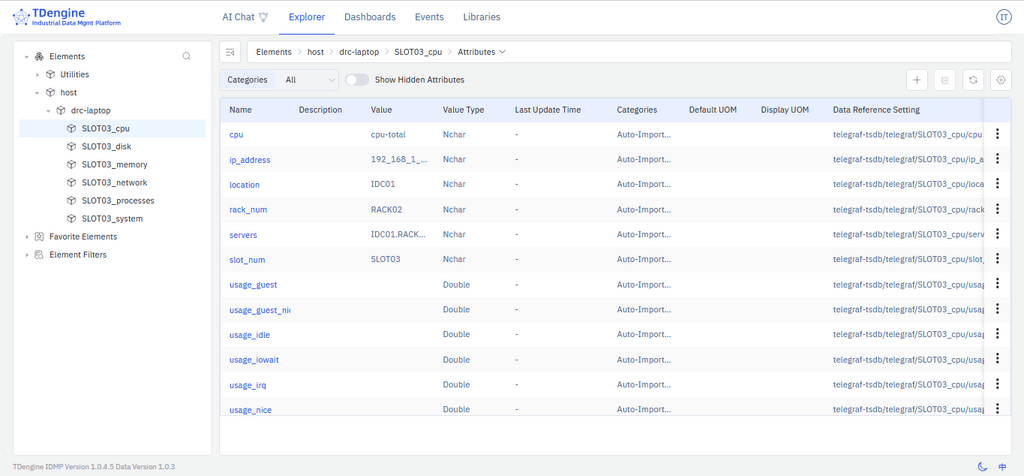Click the search icon in Elements tree
Viewport: 1024px width, 476px height.
click(186, 57)
